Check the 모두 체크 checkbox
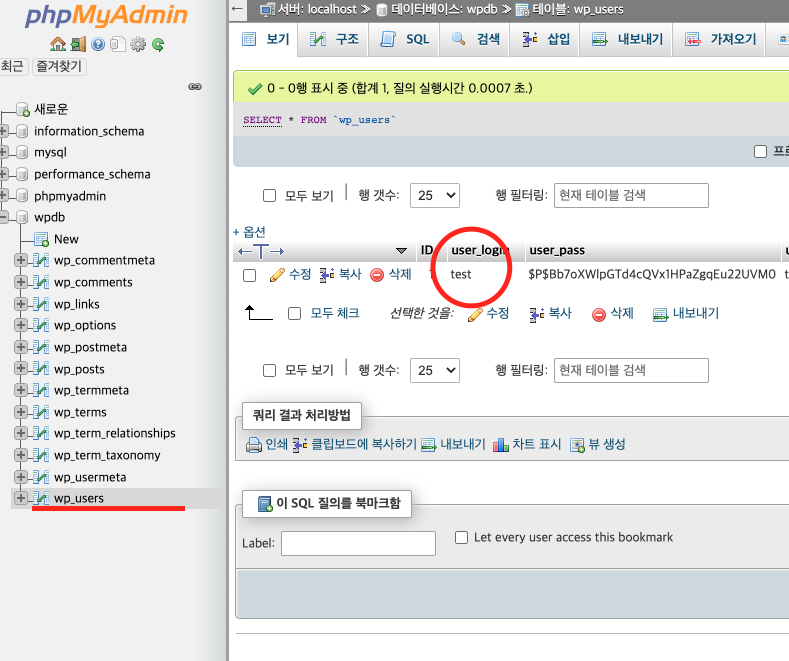Screen dimensions: 789x661 [x=294, y=314]
